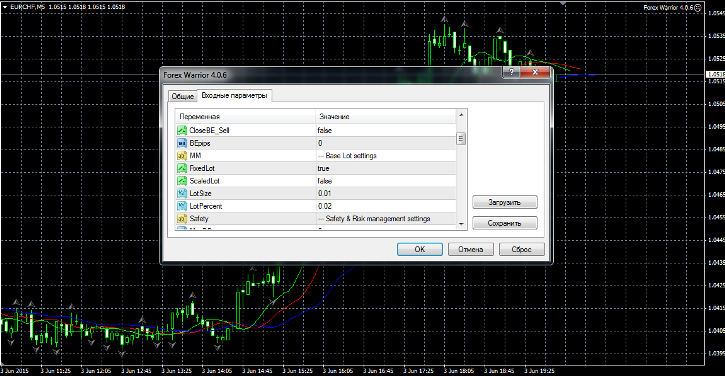Click the LotPercent double-value icon
The width and height of the screenshot is (725, 376).
click(x=182, y=206)
